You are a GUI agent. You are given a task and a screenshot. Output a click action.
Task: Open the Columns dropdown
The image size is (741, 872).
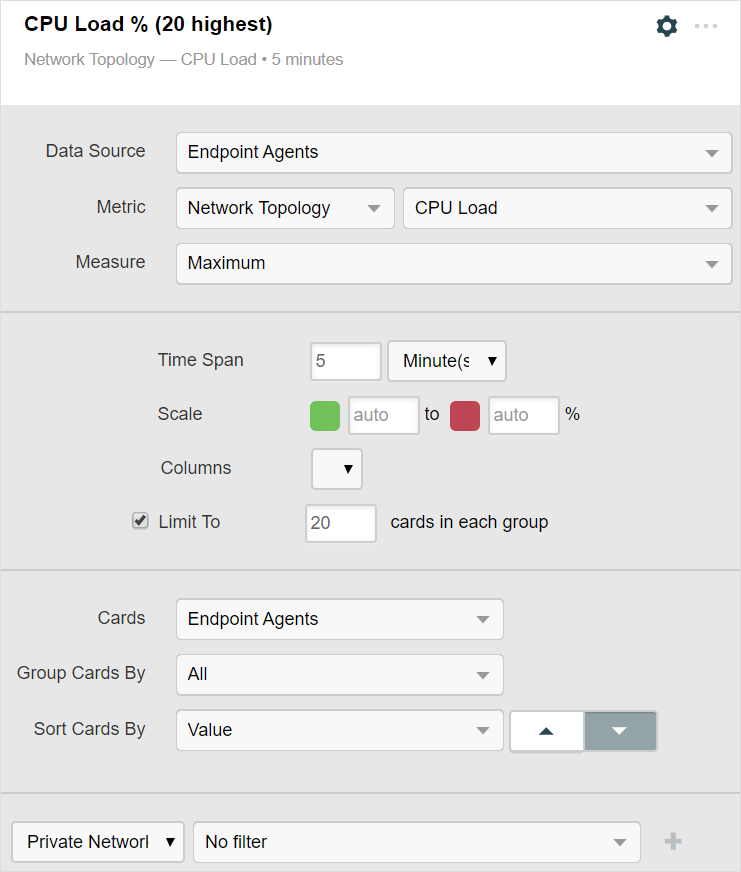click(337, 468)
